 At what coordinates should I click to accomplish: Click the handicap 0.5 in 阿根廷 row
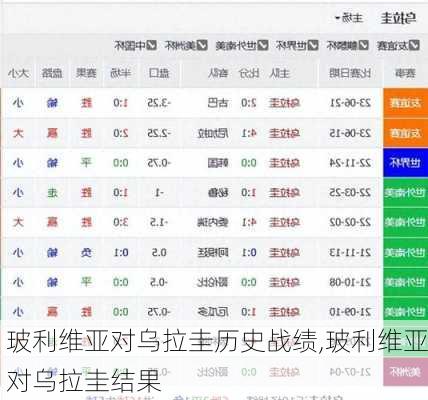pyautogui.click(x=159, y=252)
